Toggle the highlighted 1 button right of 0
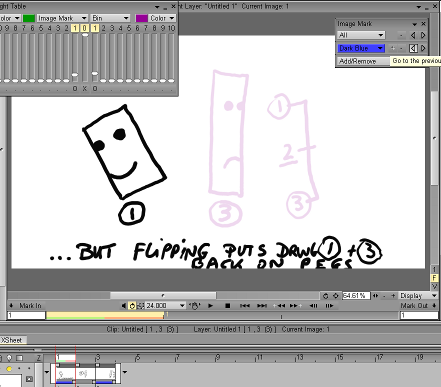The width and height of the screenshot is (441, 387). 95,28
